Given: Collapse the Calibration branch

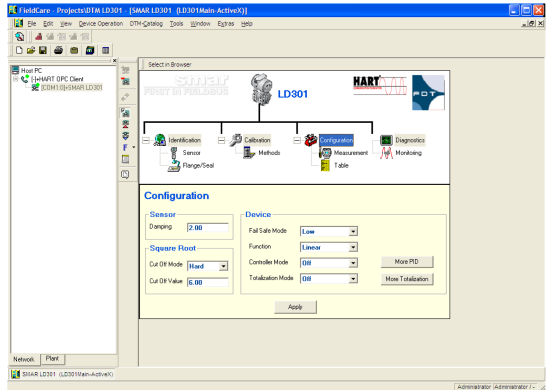Looking at the screenshot, I should [221, 140].
